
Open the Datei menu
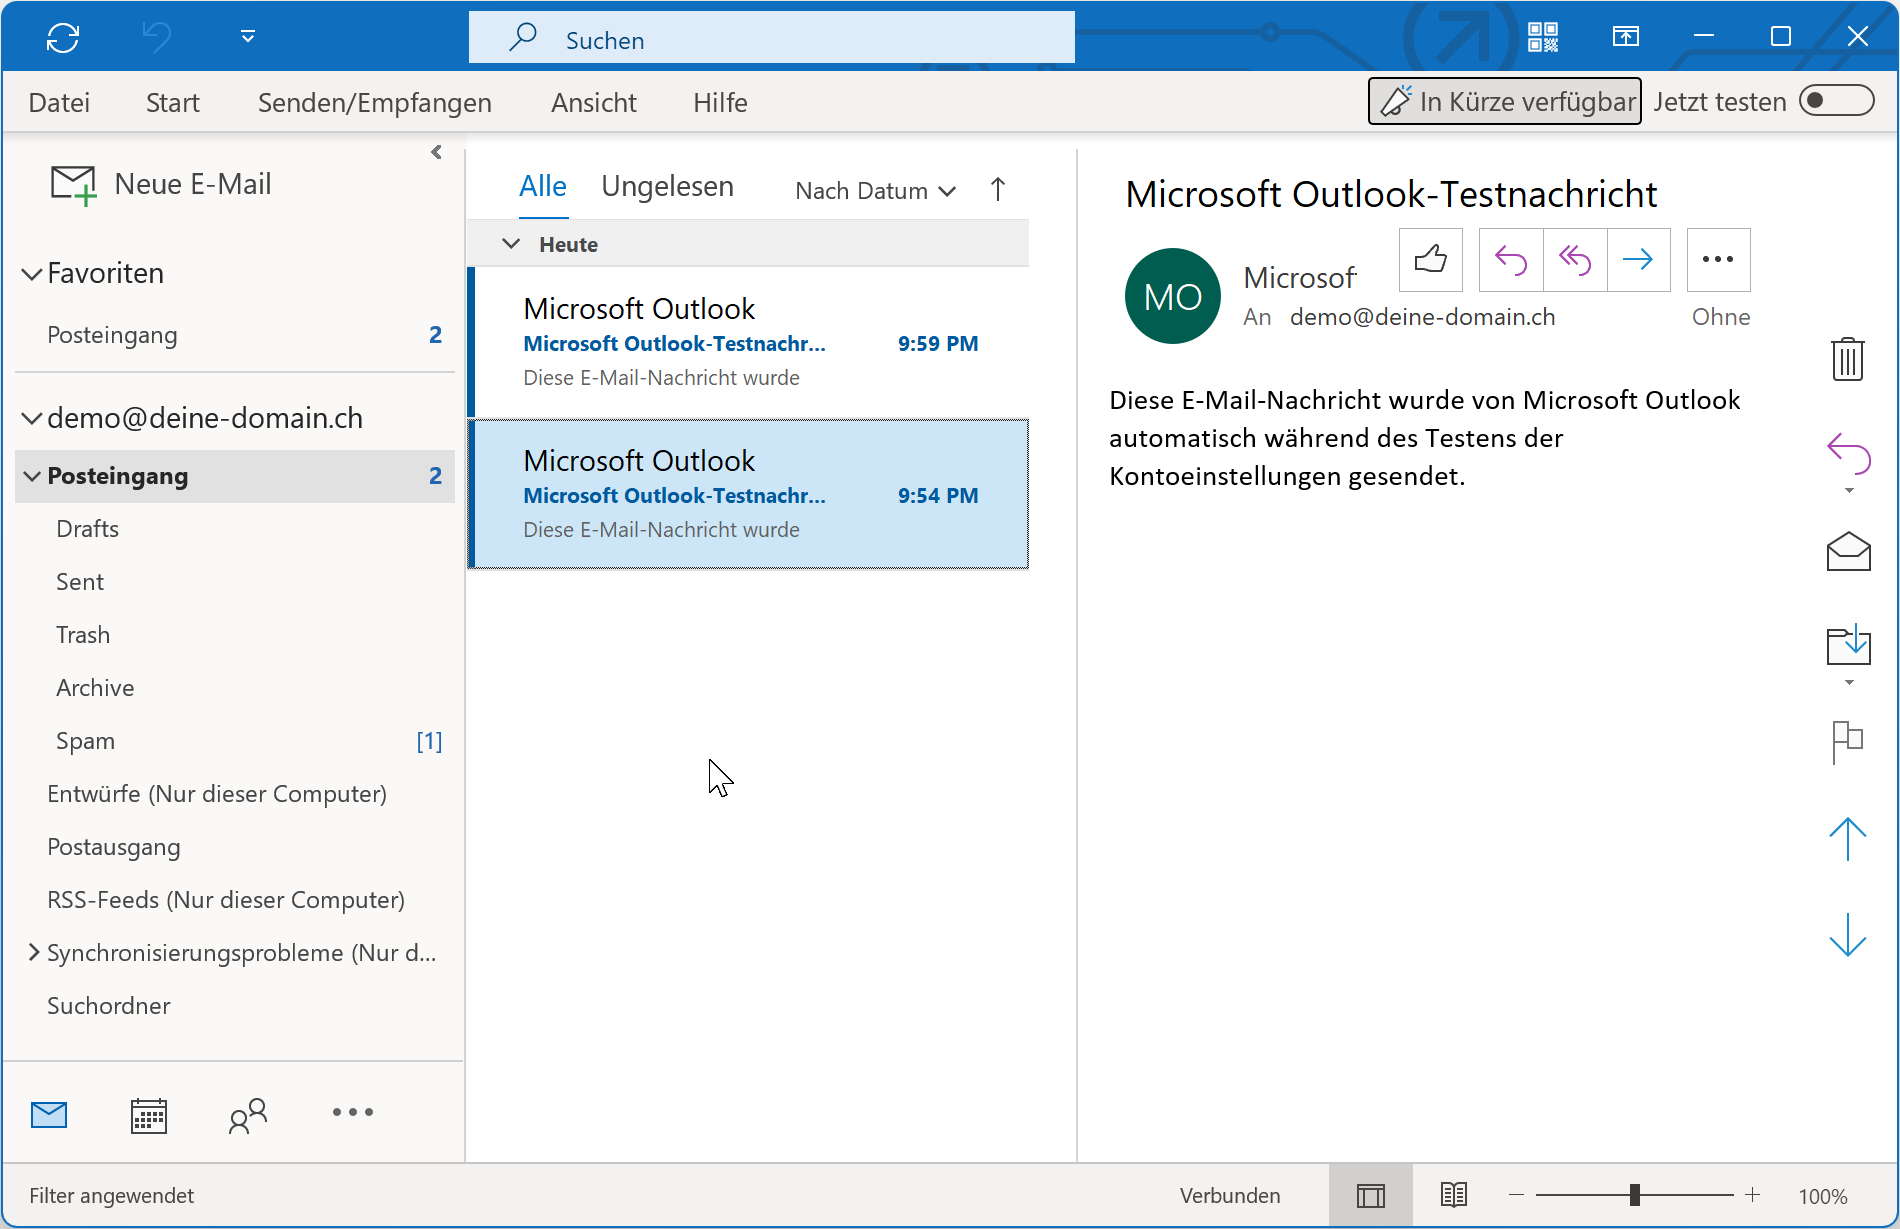click(x=59, y=102)
